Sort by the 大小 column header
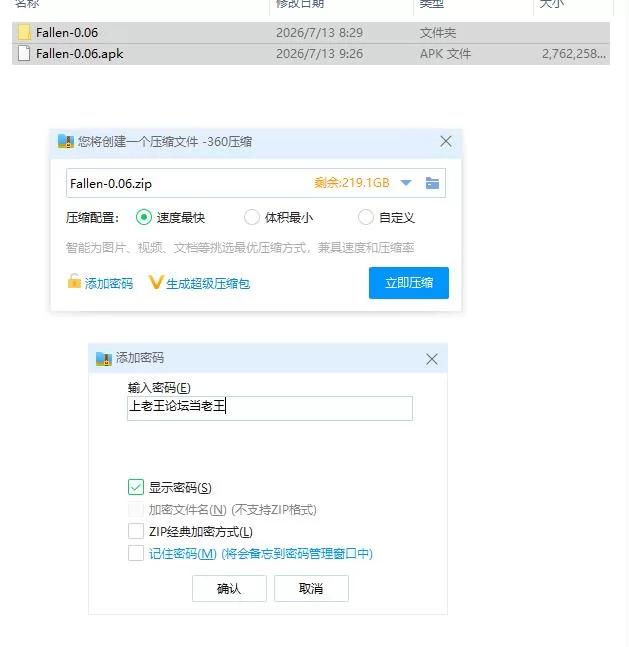This screenshot has height=647, width=629. point(552,4)
